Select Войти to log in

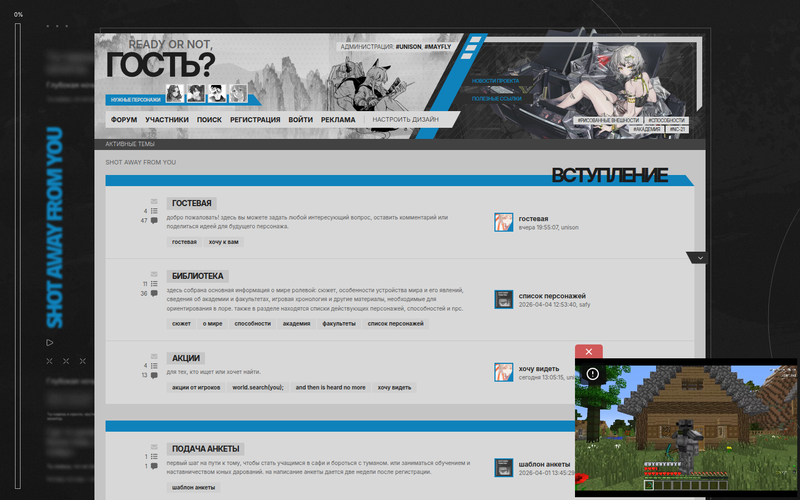pos(300,119)
